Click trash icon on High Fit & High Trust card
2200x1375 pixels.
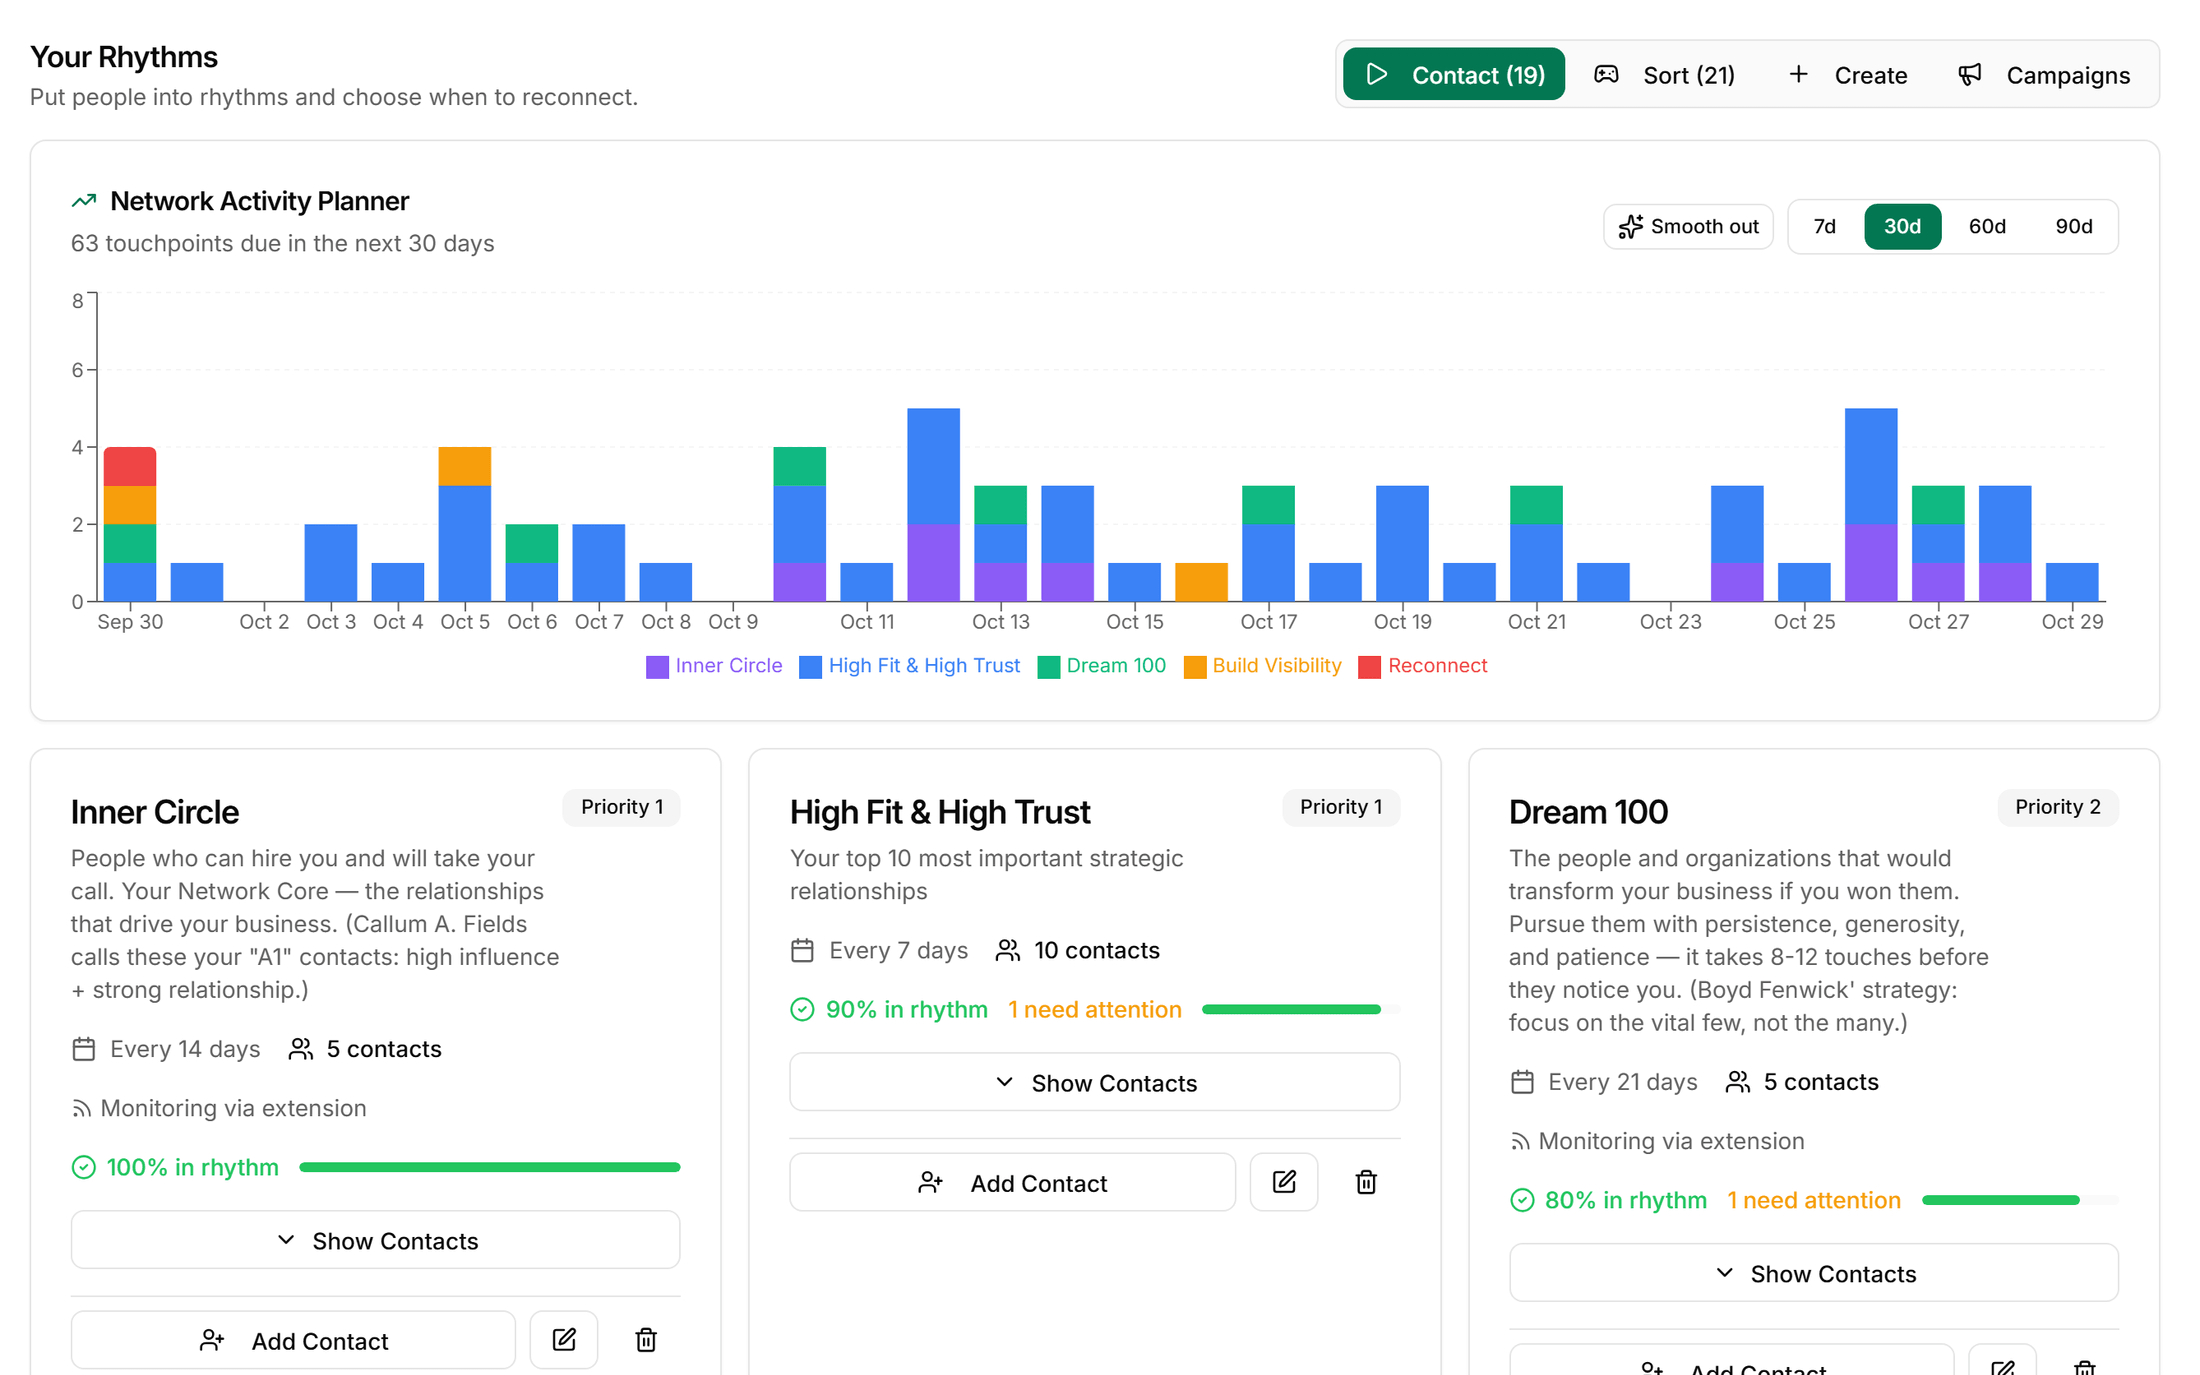click(x=1366, y=1182)
